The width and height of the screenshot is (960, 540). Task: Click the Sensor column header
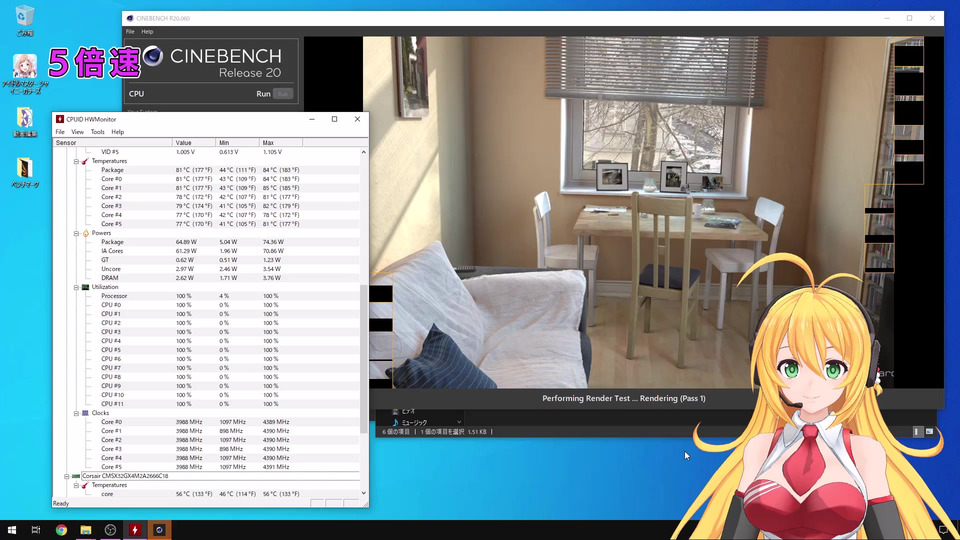(x=113, y=143)
